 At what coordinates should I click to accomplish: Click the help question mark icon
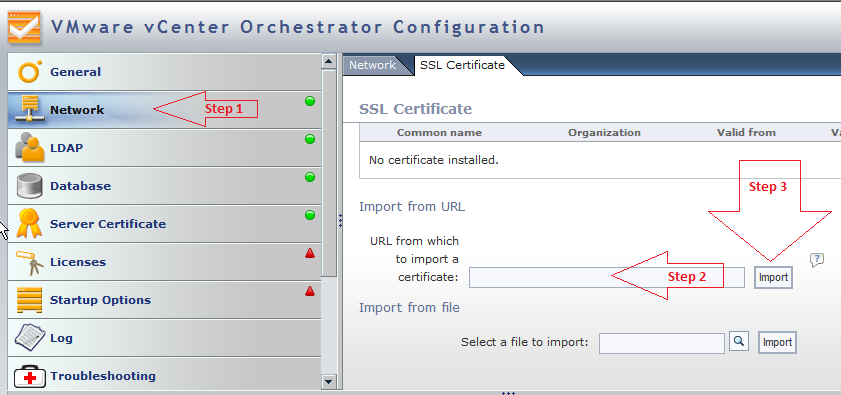click(x=816, y=260)
